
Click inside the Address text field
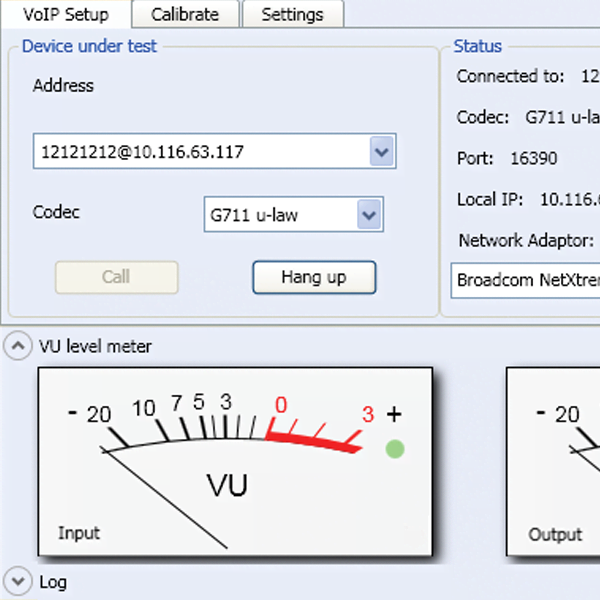click(200, 152)
